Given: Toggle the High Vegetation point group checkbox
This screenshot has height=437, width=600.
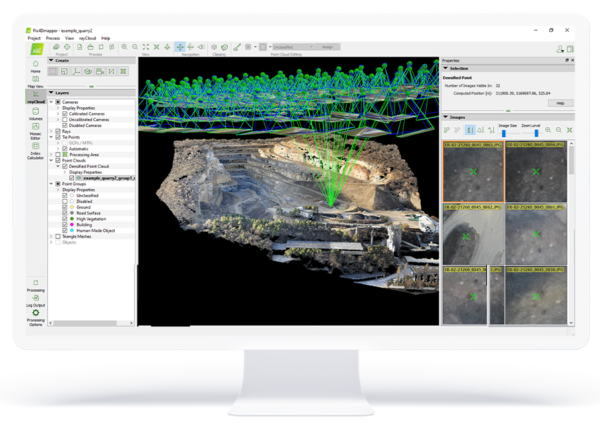Looking at the screenshot, I should [x=65, y=217].
